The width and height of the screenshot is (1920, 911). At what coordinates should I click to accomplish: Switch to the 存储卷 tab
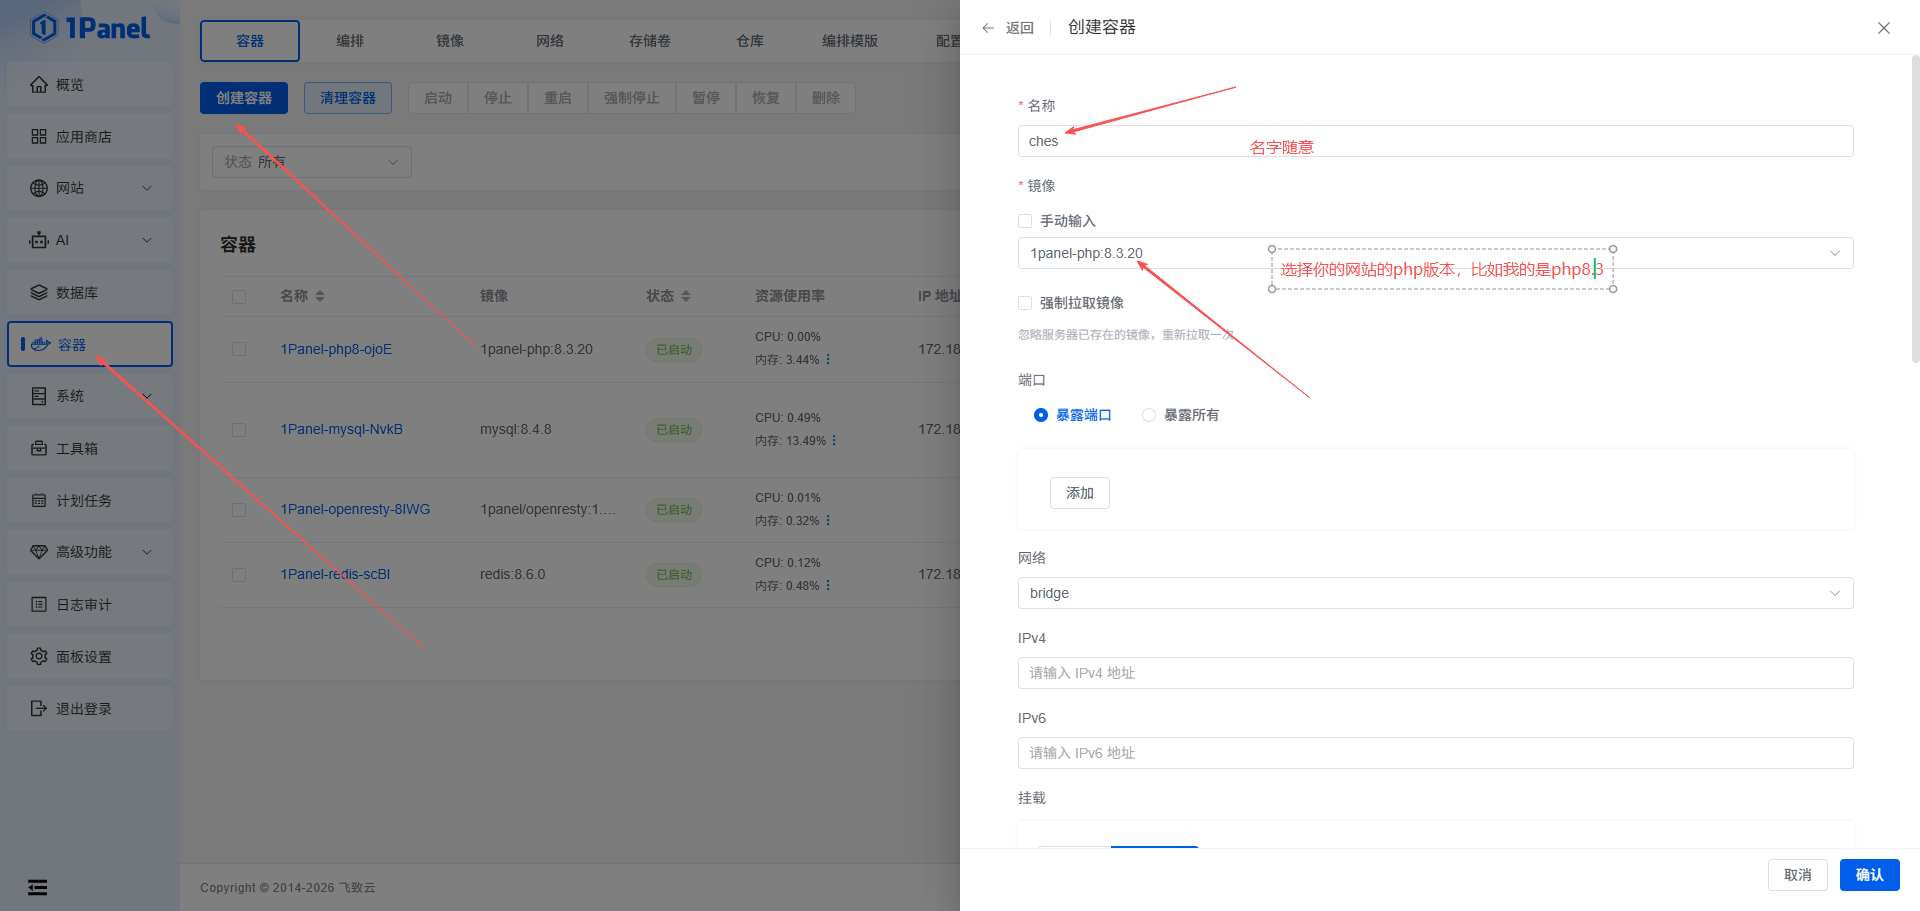pos(649,41)
